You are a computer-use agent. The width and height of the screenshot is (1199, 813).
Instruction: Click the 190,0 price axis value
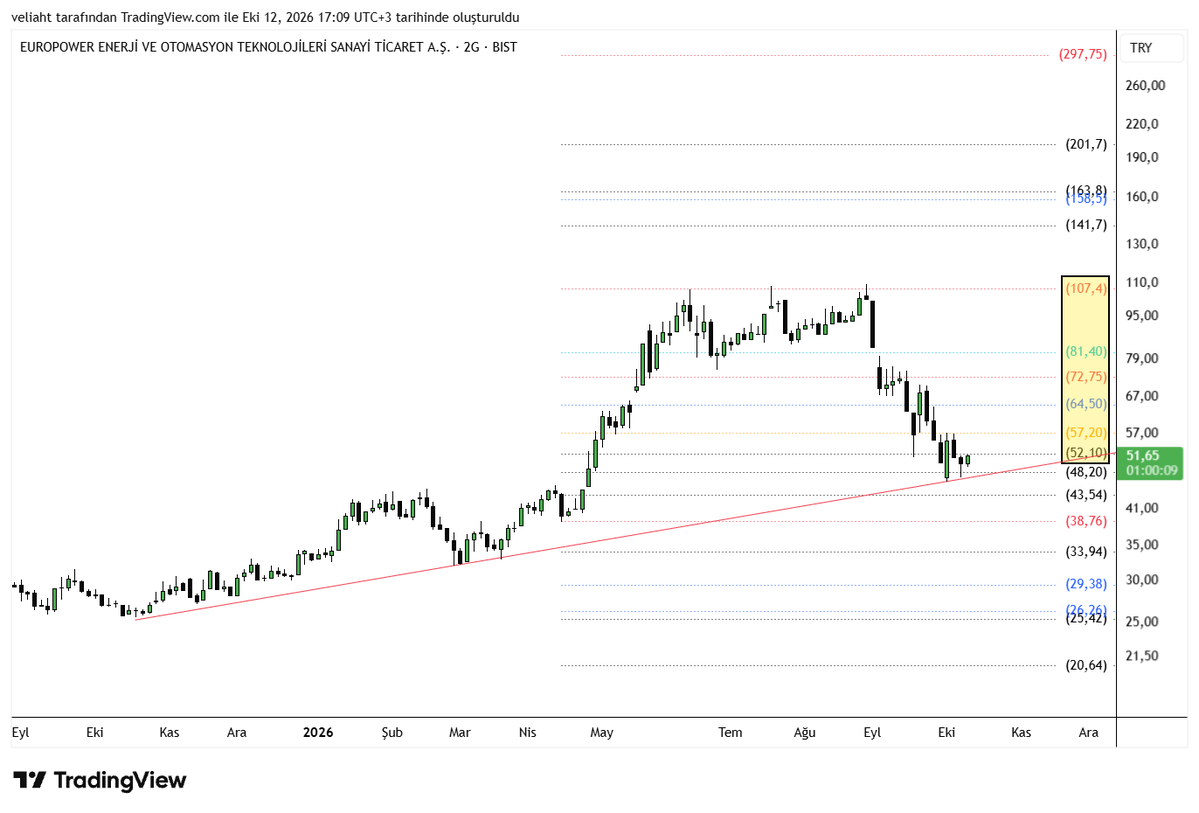point(1142,158)
